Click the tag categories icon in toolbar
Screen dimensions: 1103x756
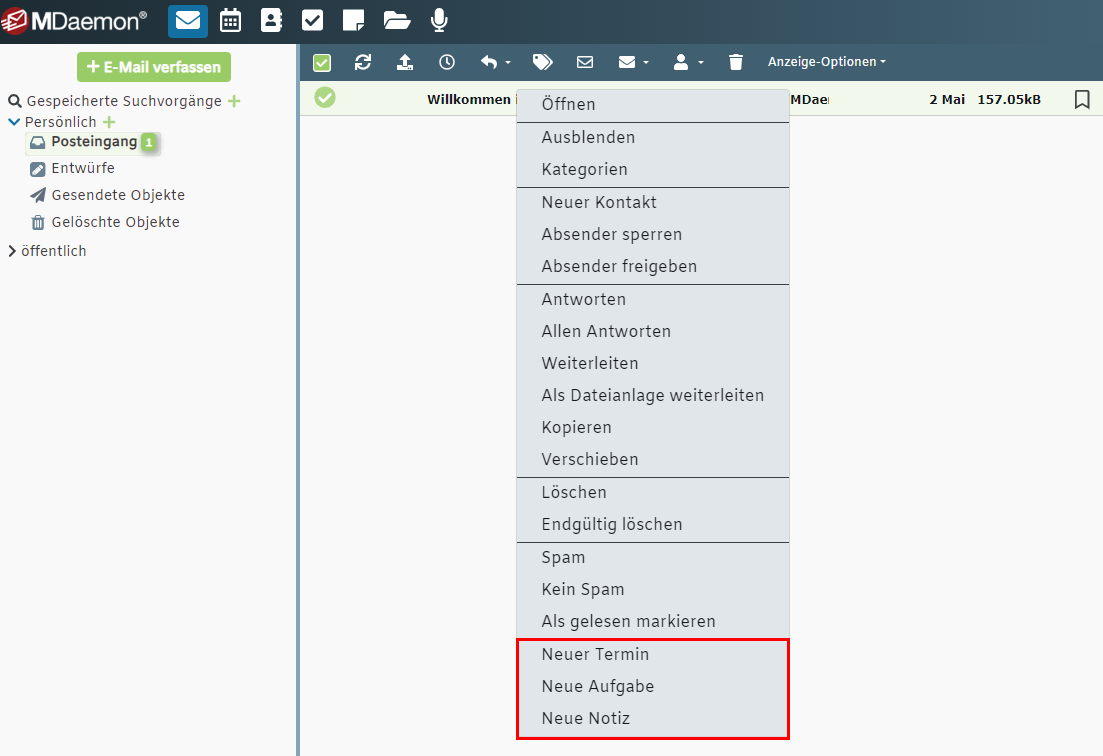click(x=543, y=62)
